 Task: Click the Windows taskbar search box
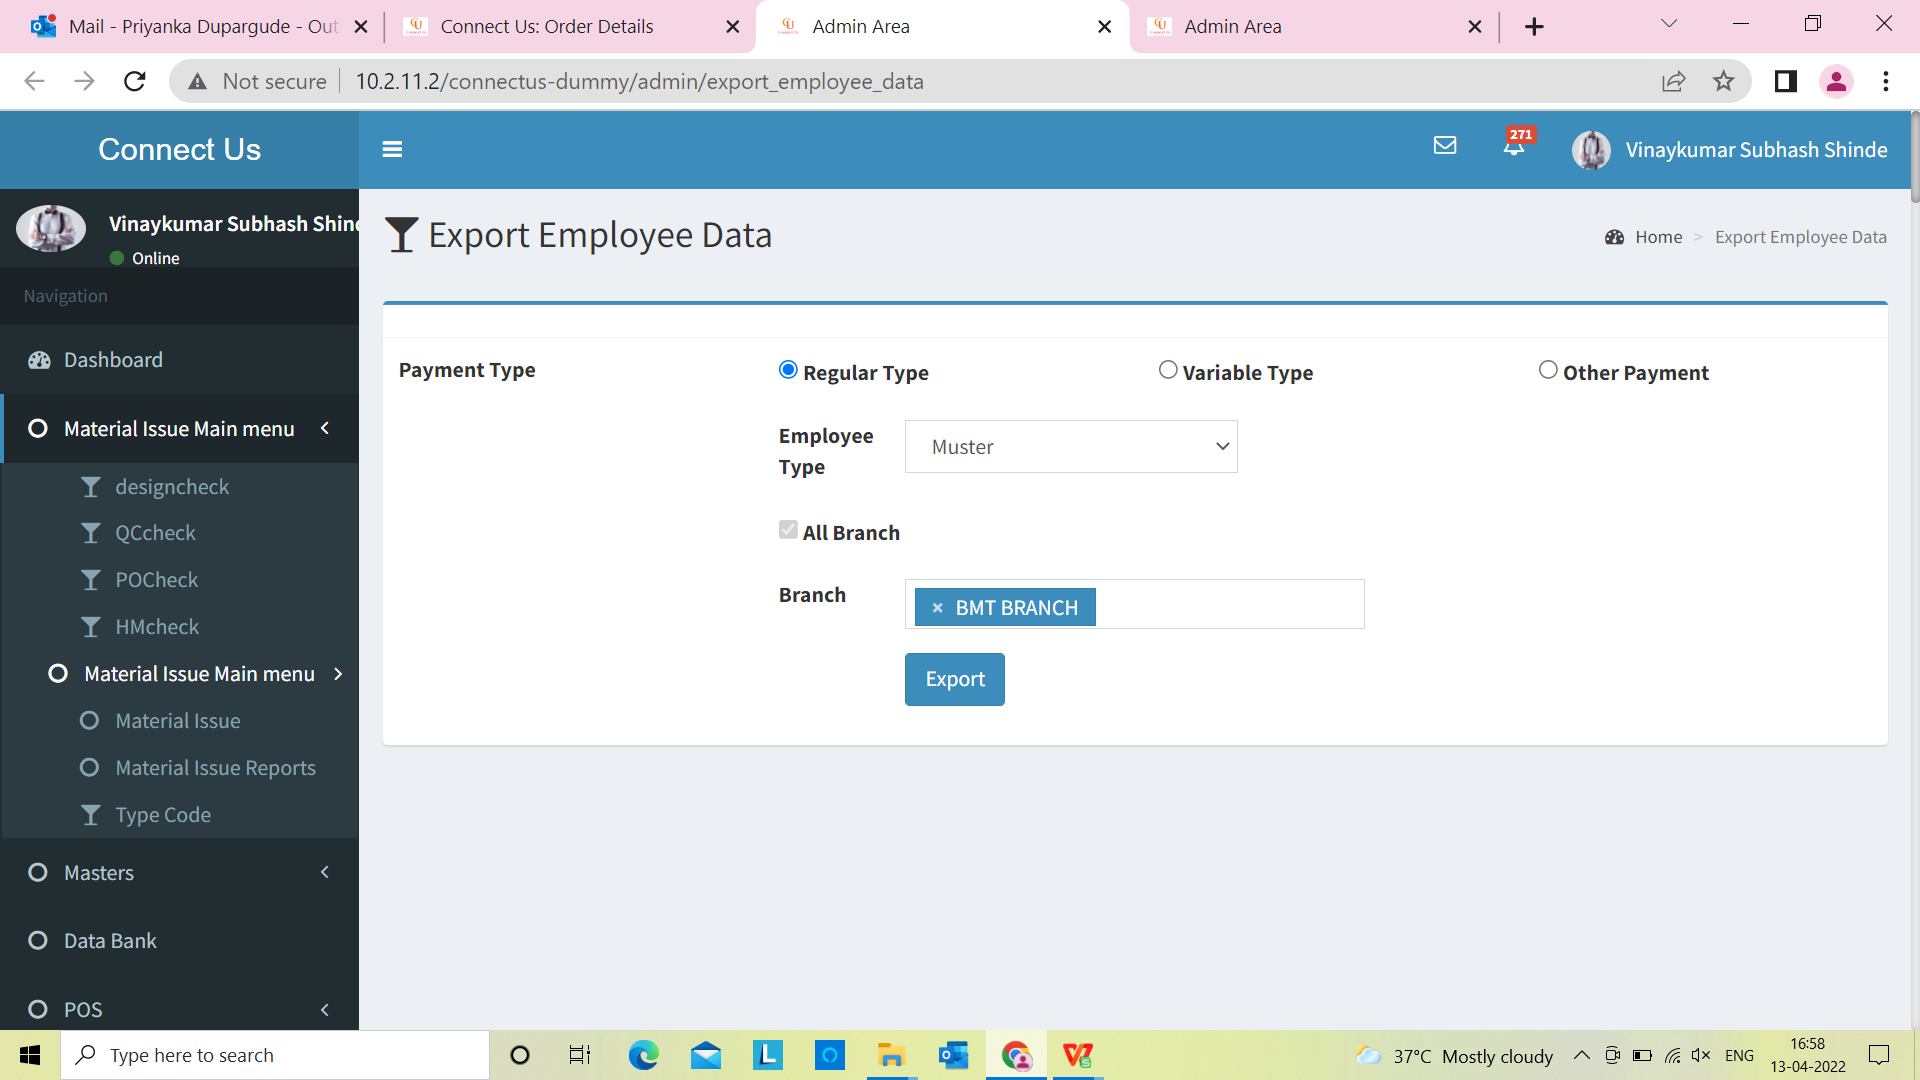click(x=275, y=1055)
